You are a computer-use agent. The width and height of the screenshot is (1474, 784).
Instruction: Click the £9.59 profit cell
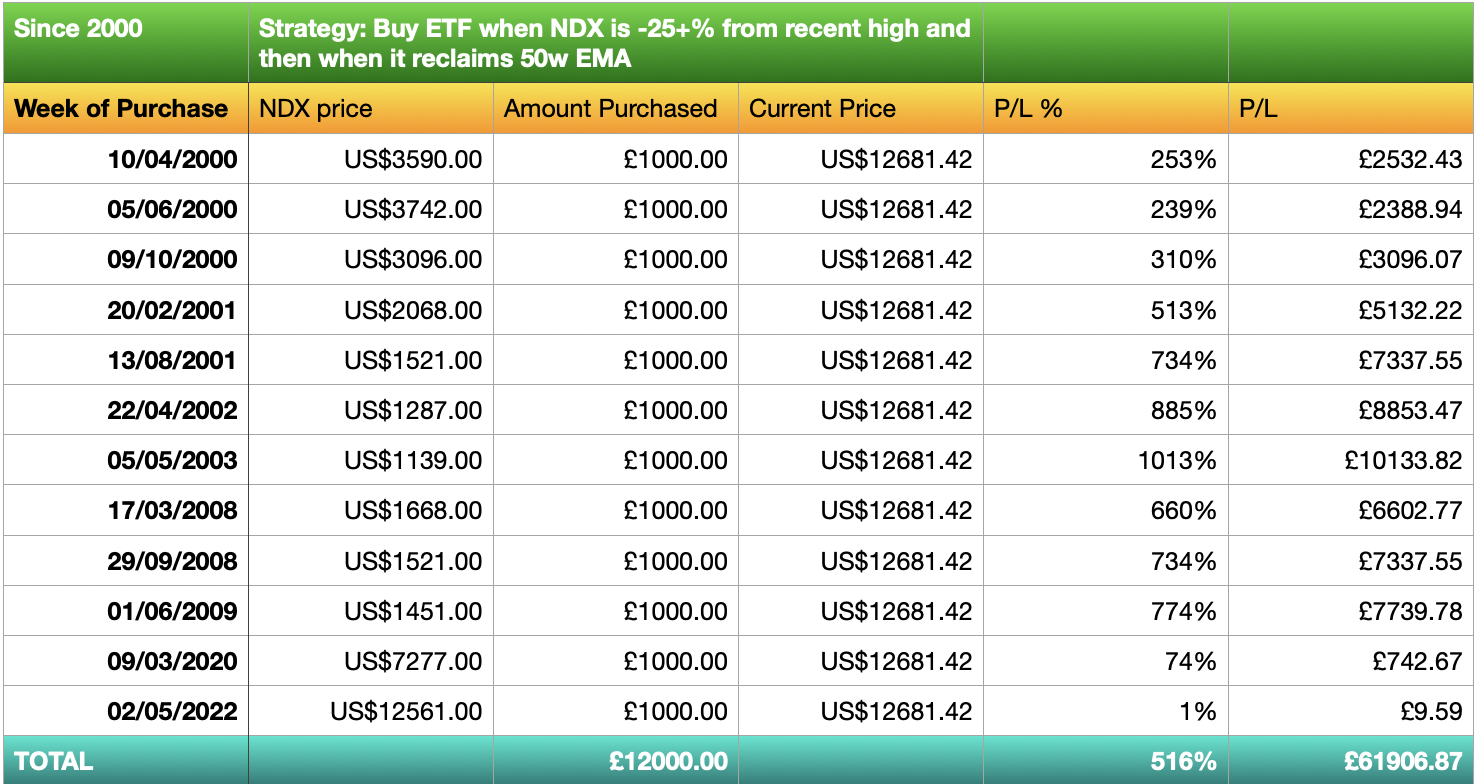tap(1351, 711)
